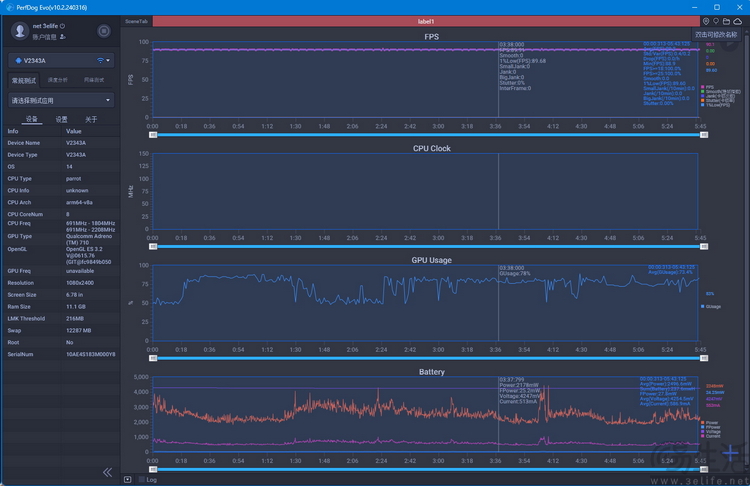This screenshot has height=486, width=750.
Task: Click the cloud upload icon
Action: [x=738, y=21]
